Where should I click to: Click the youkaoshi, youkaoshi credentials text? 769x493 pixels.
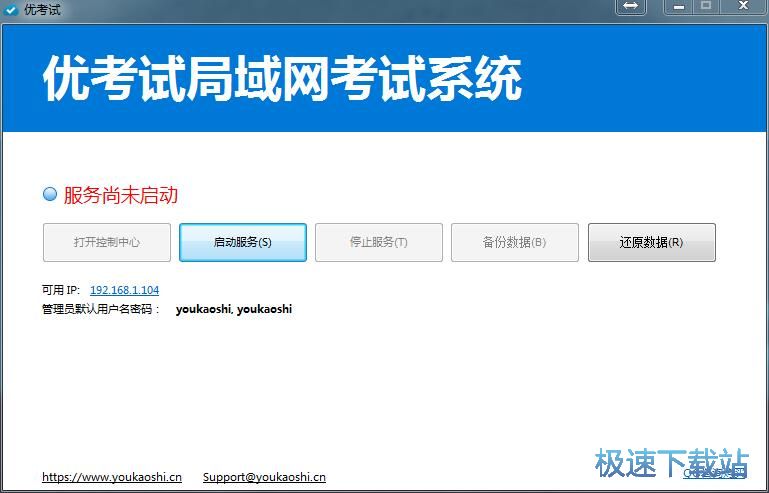coord(234,309)
